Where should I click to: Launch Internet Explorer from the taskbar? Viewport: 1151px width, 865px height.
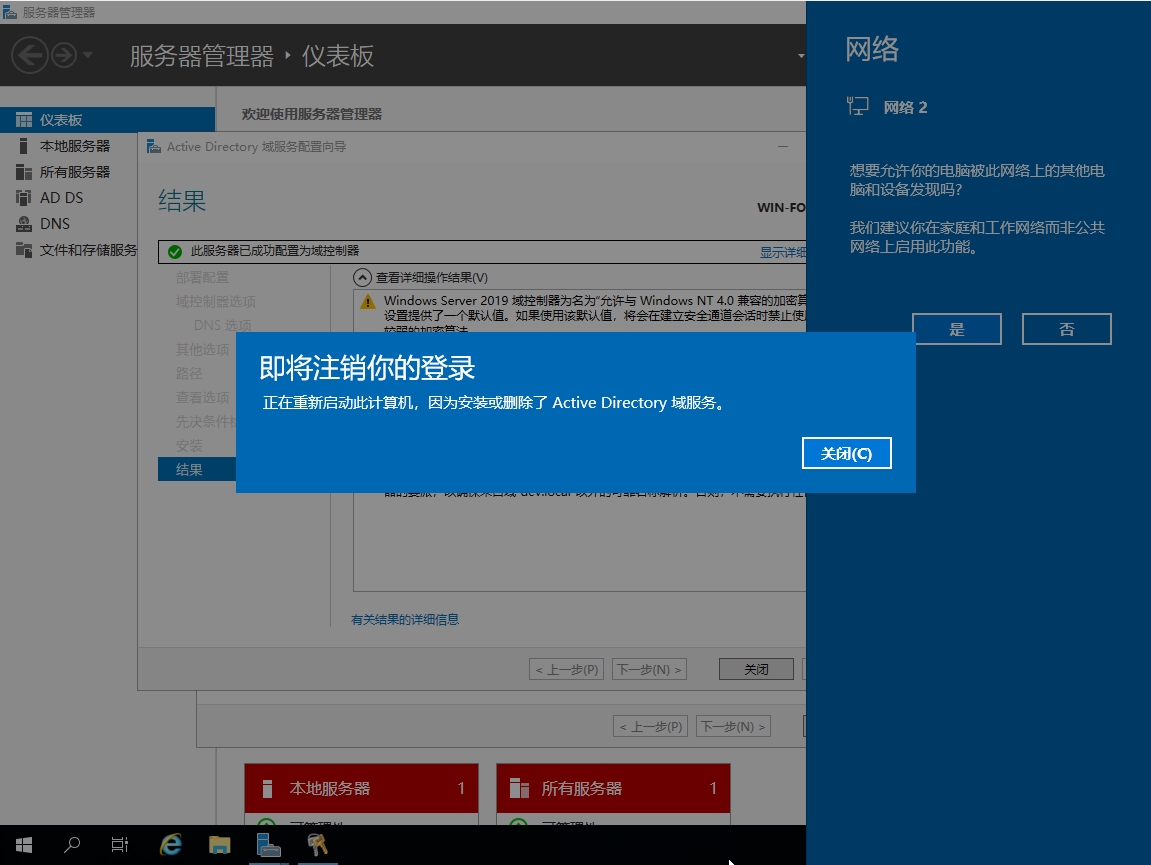tap(171, 845)
